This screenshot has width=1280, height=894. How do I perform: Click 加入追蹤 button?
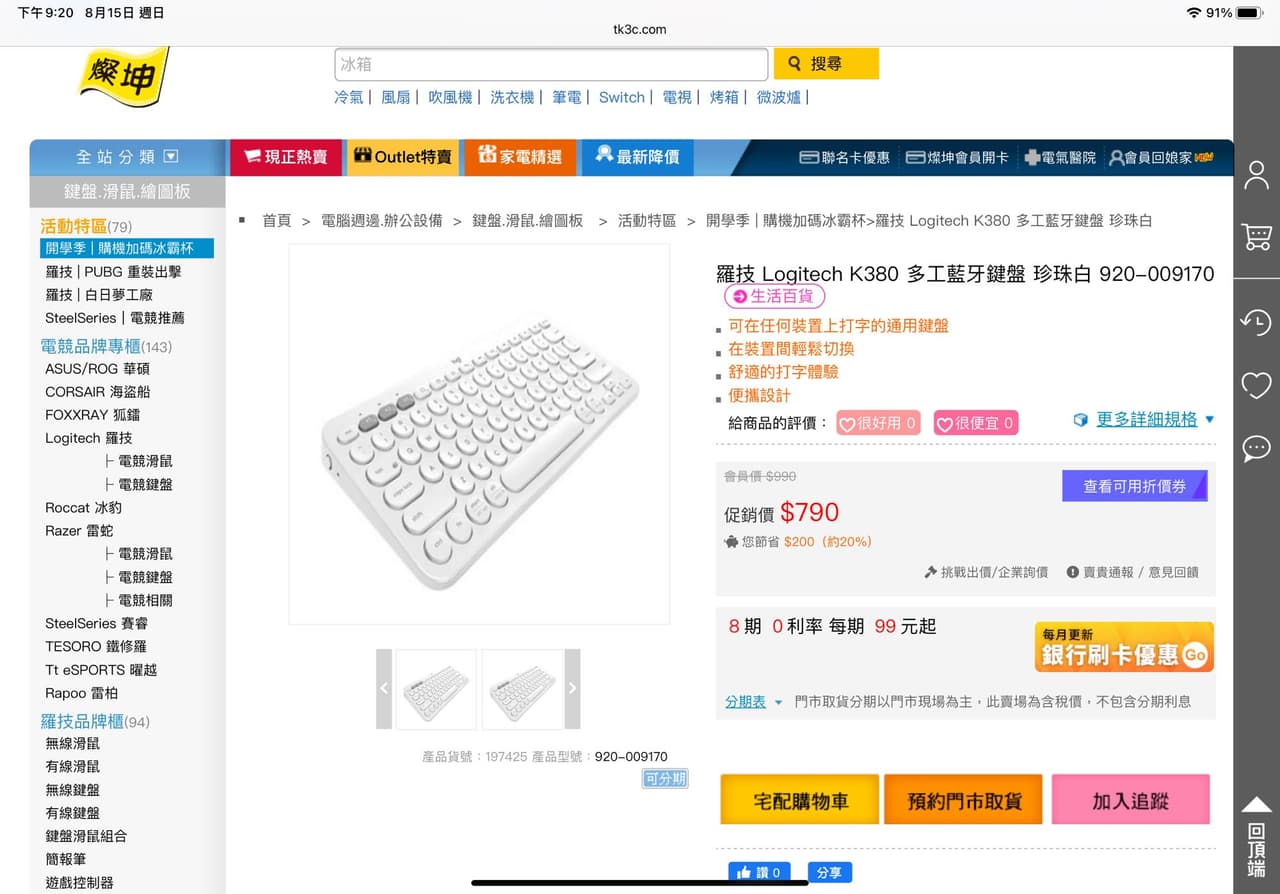(x=1130, y=800)
